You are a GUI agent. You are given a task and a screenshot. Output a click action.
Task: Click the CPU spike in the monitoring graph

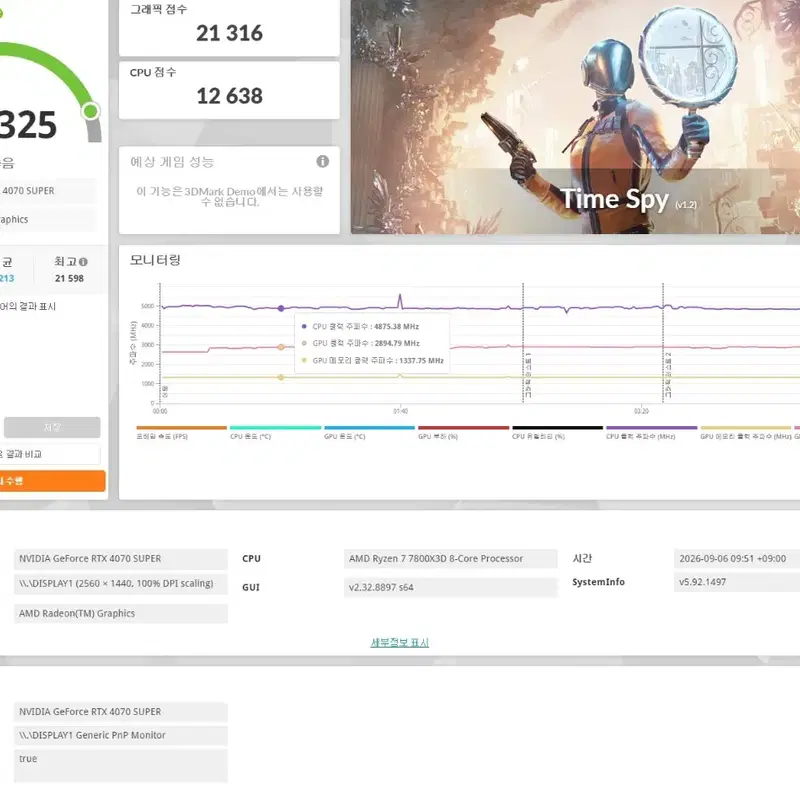400,301
